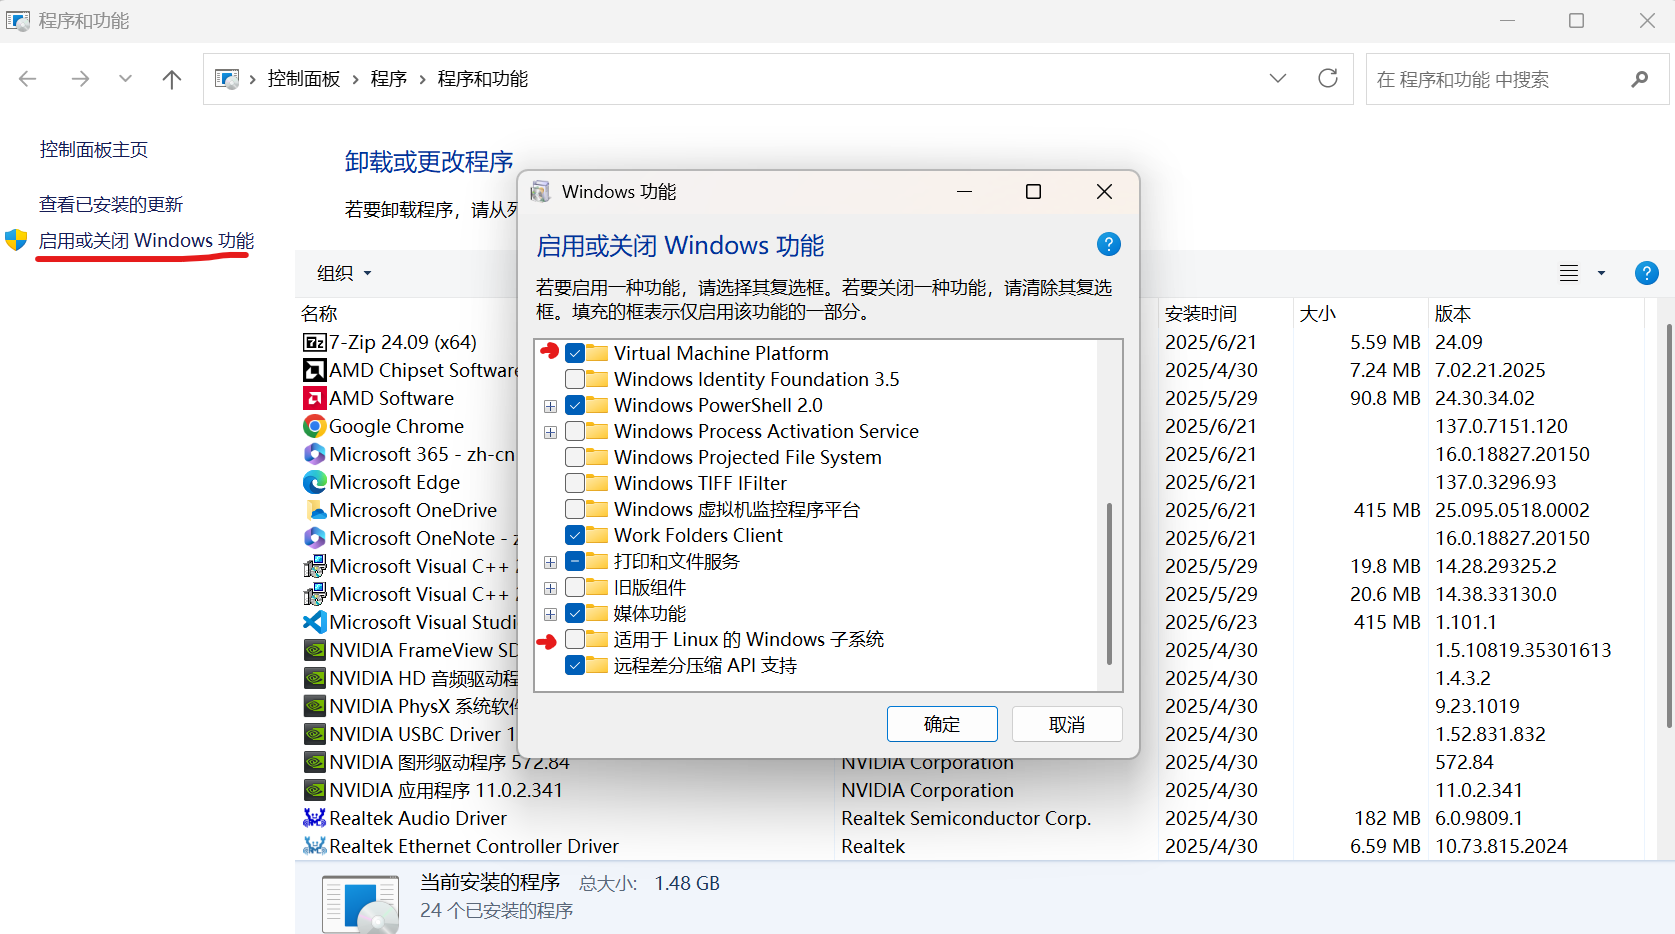Sort by the 大小 column header
The width and height of the screenshot is (1675, 934).
(x=1317, y=314)
